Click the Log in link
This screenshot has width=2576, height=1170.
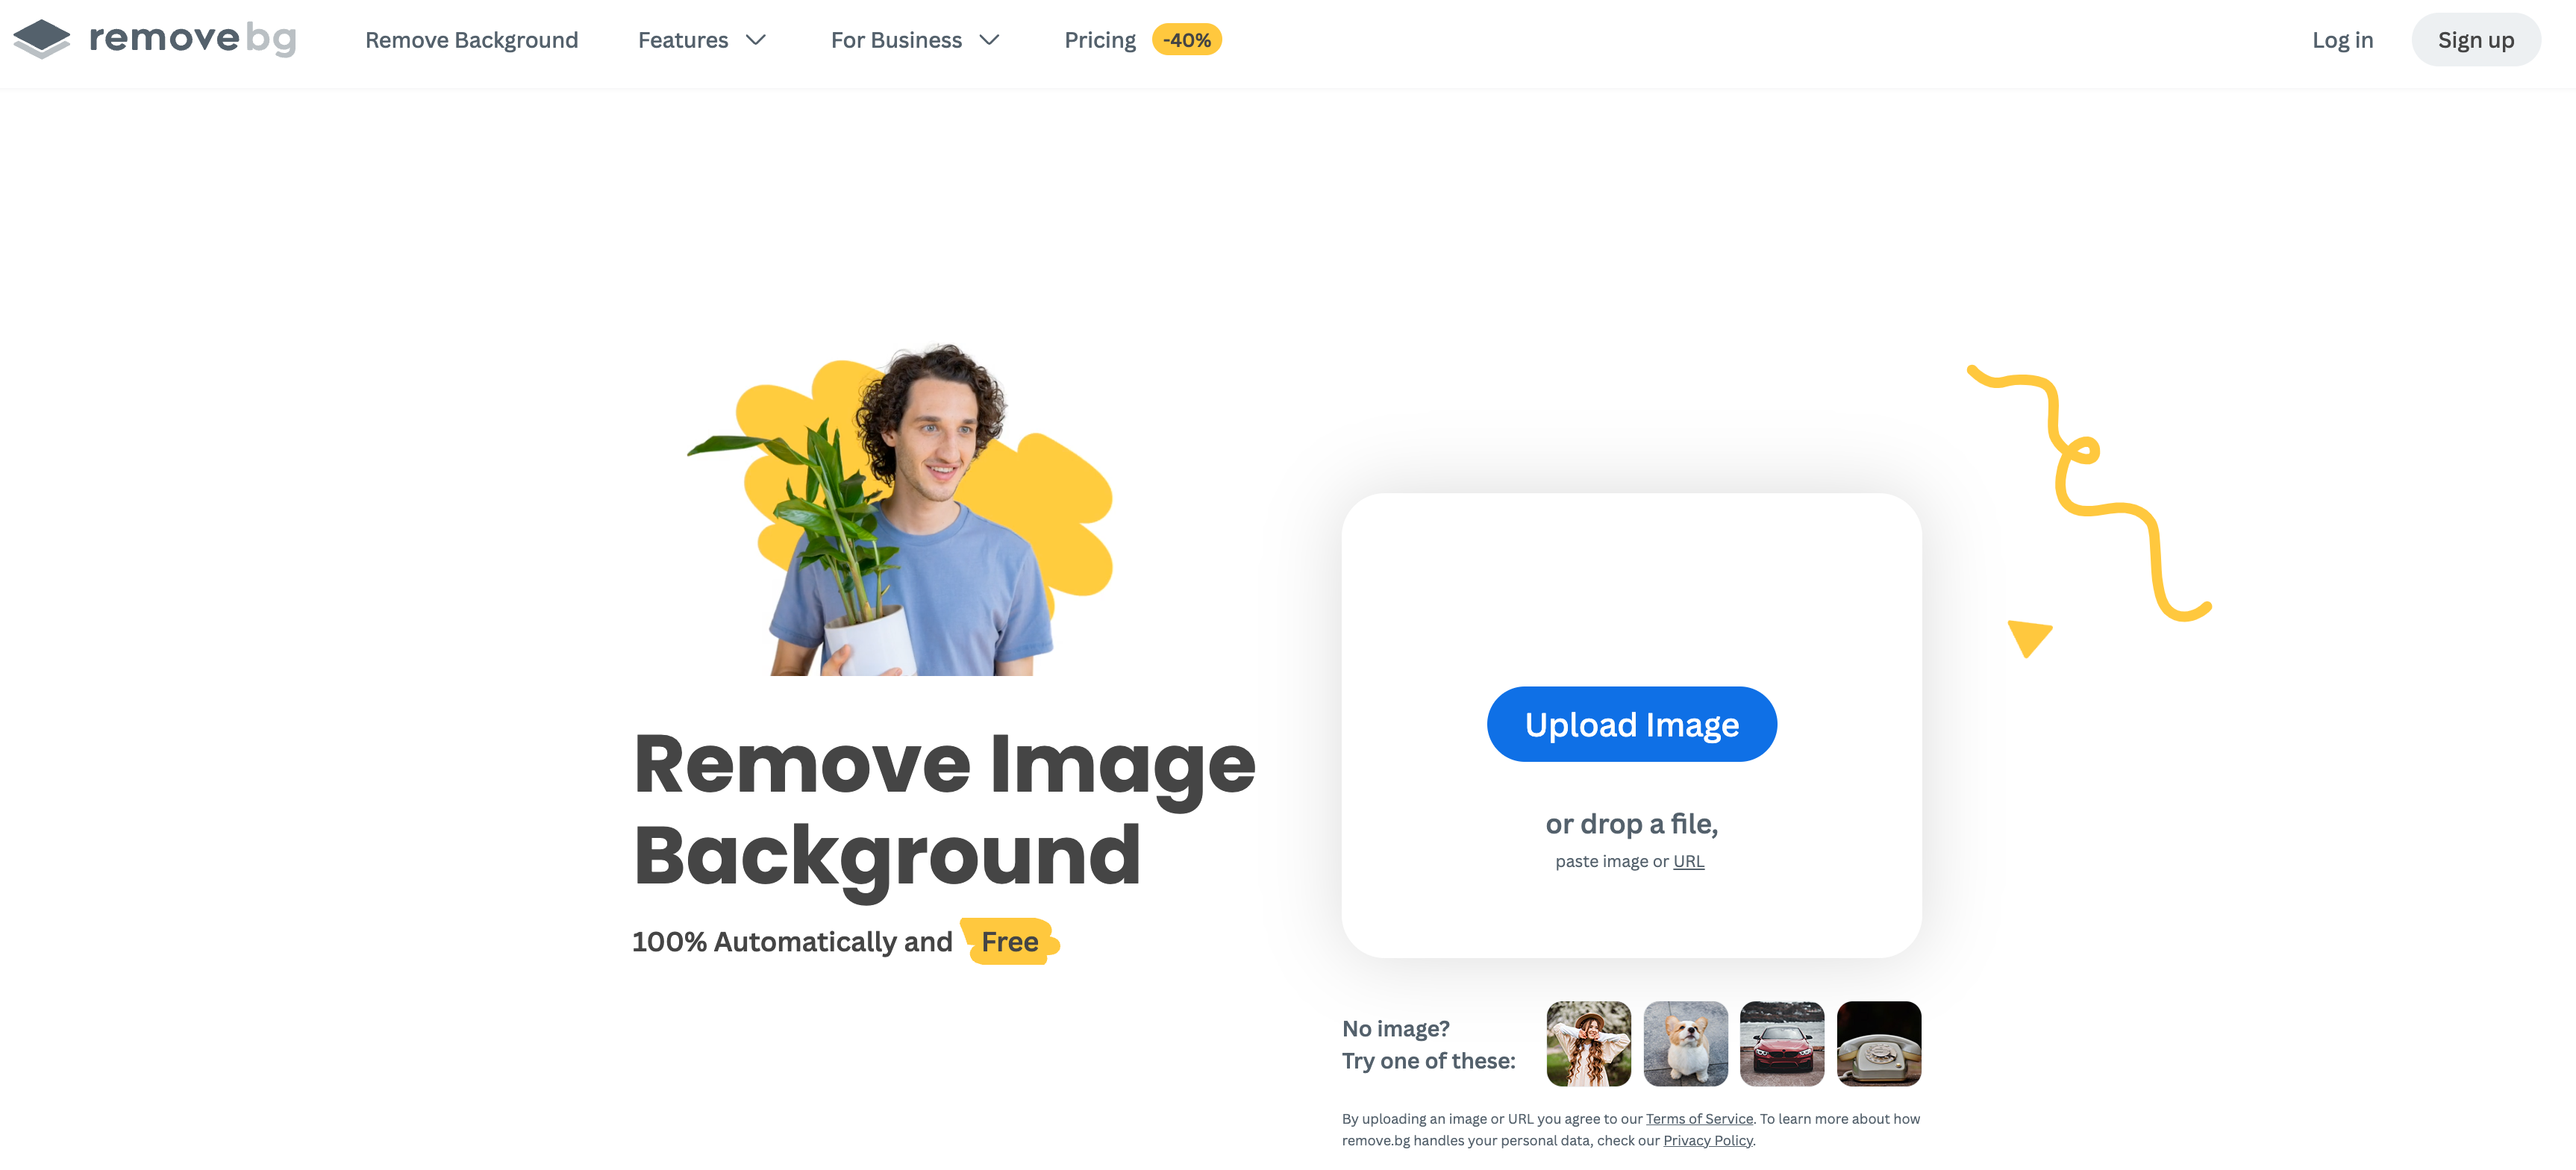2341,38
